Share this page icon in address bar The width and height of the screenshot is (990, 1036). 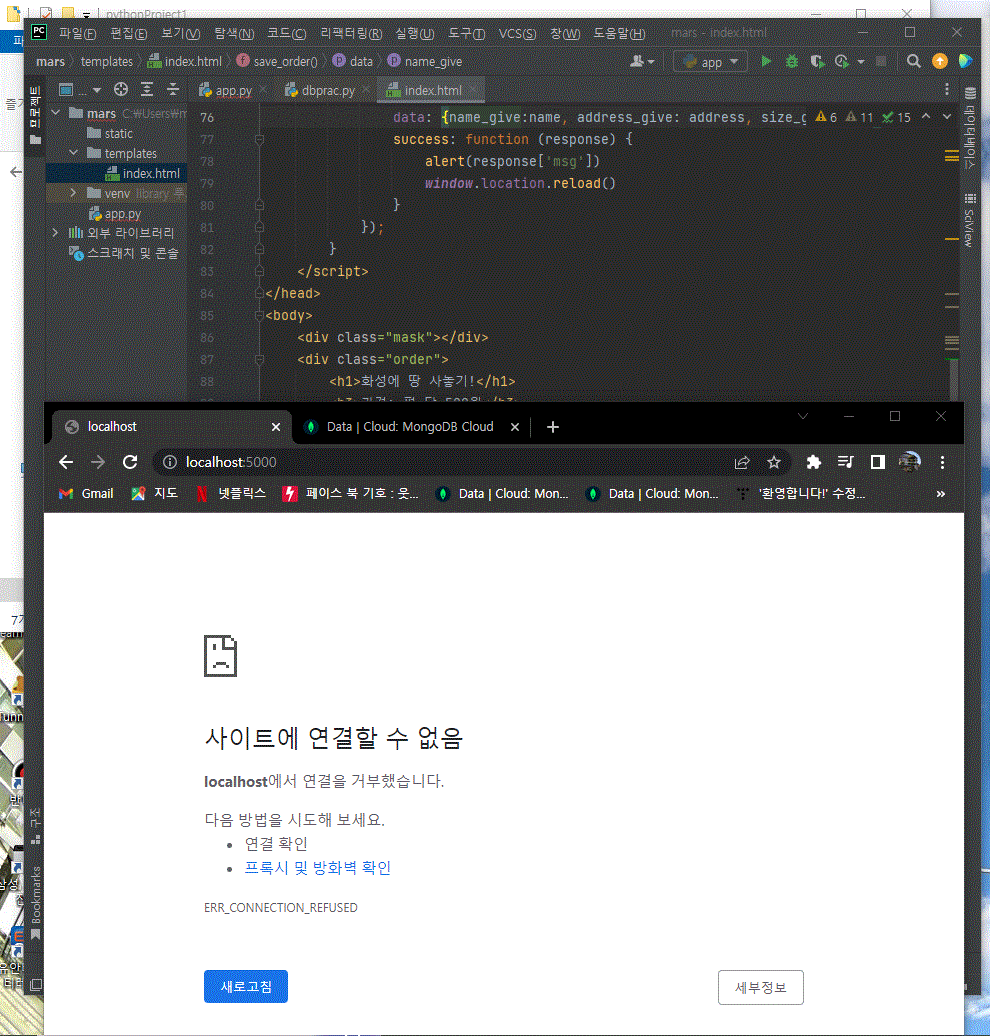742,462
